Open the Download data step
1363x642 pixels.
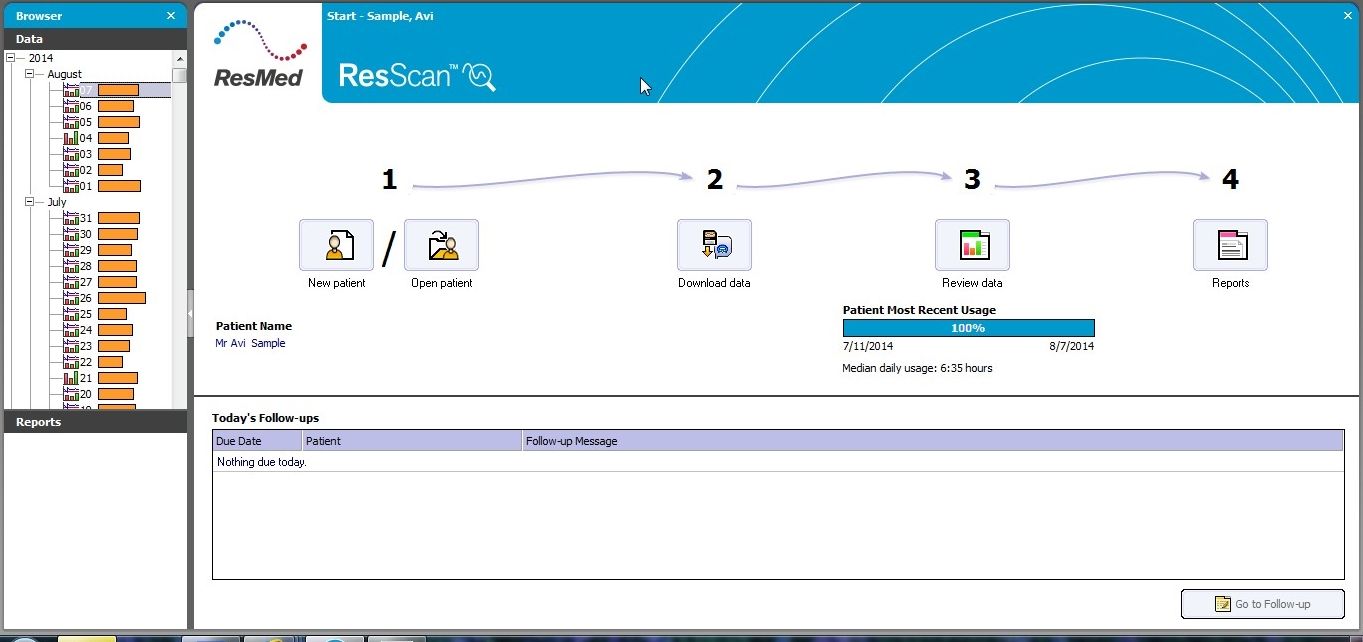coord(714,245)
